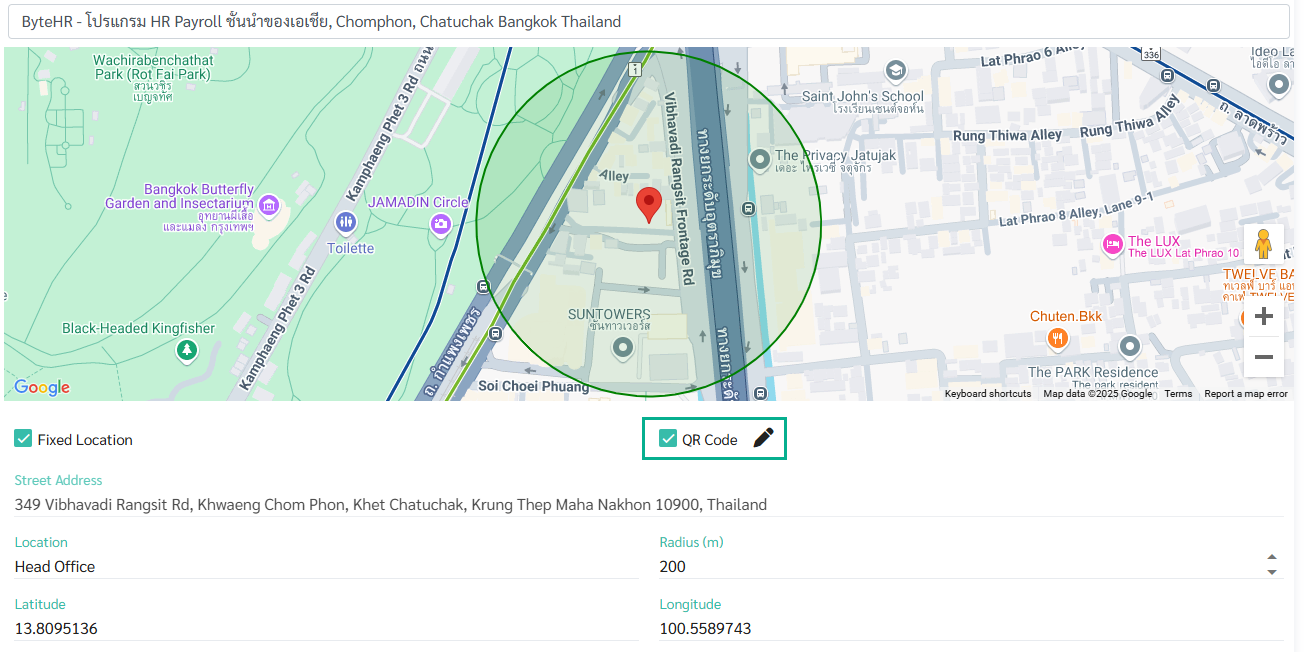Edit QR Code with pencil icon

[764, 438]
